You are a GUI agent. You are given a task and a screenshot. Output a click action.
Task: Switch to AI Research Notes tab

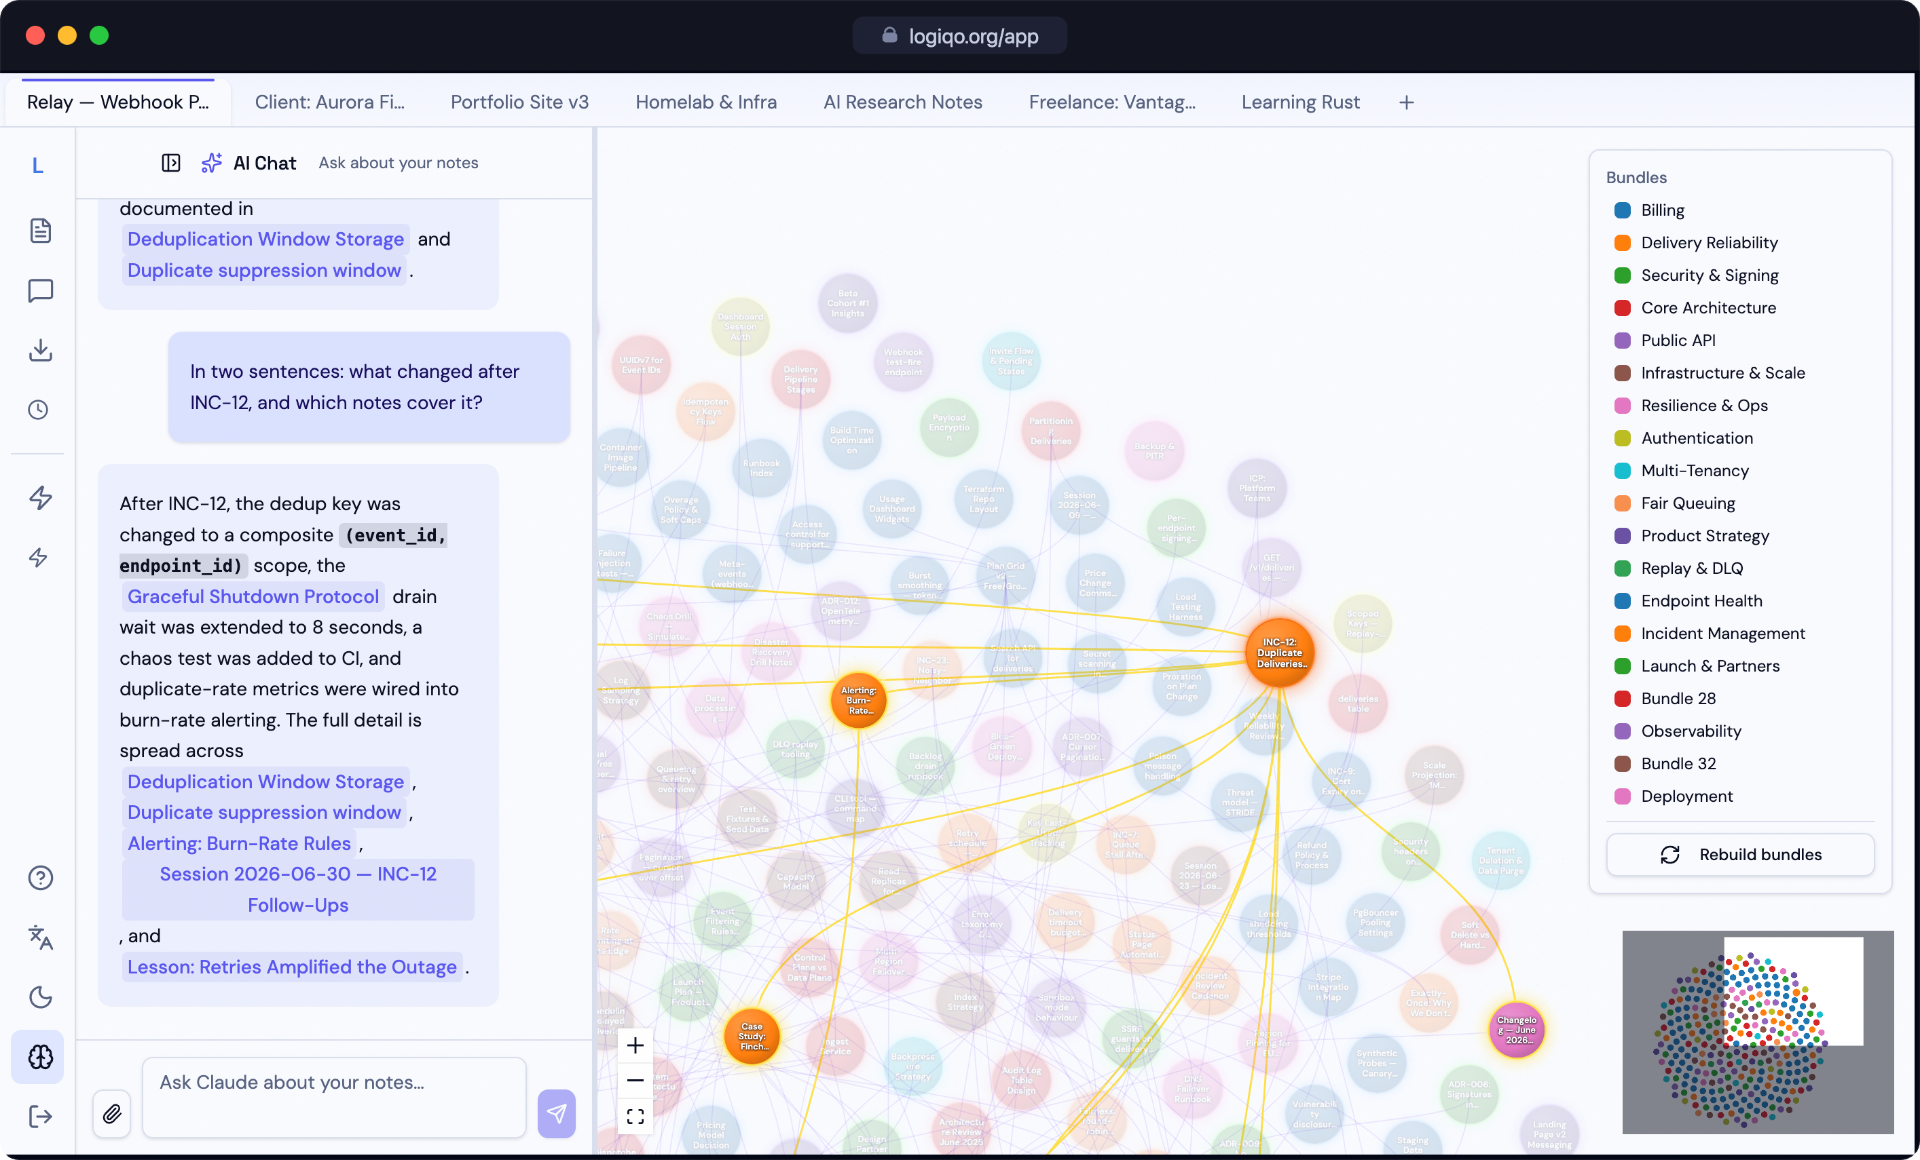[903, 102]
